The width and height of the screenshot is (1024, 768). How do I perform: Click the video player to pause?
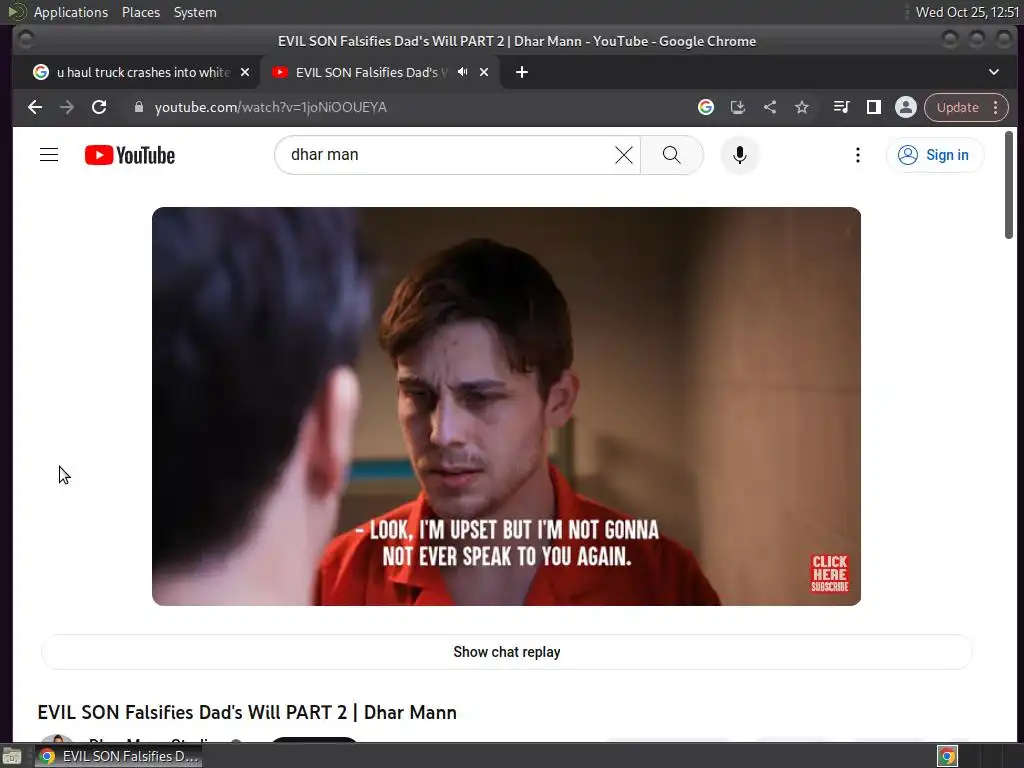(506, 406)
